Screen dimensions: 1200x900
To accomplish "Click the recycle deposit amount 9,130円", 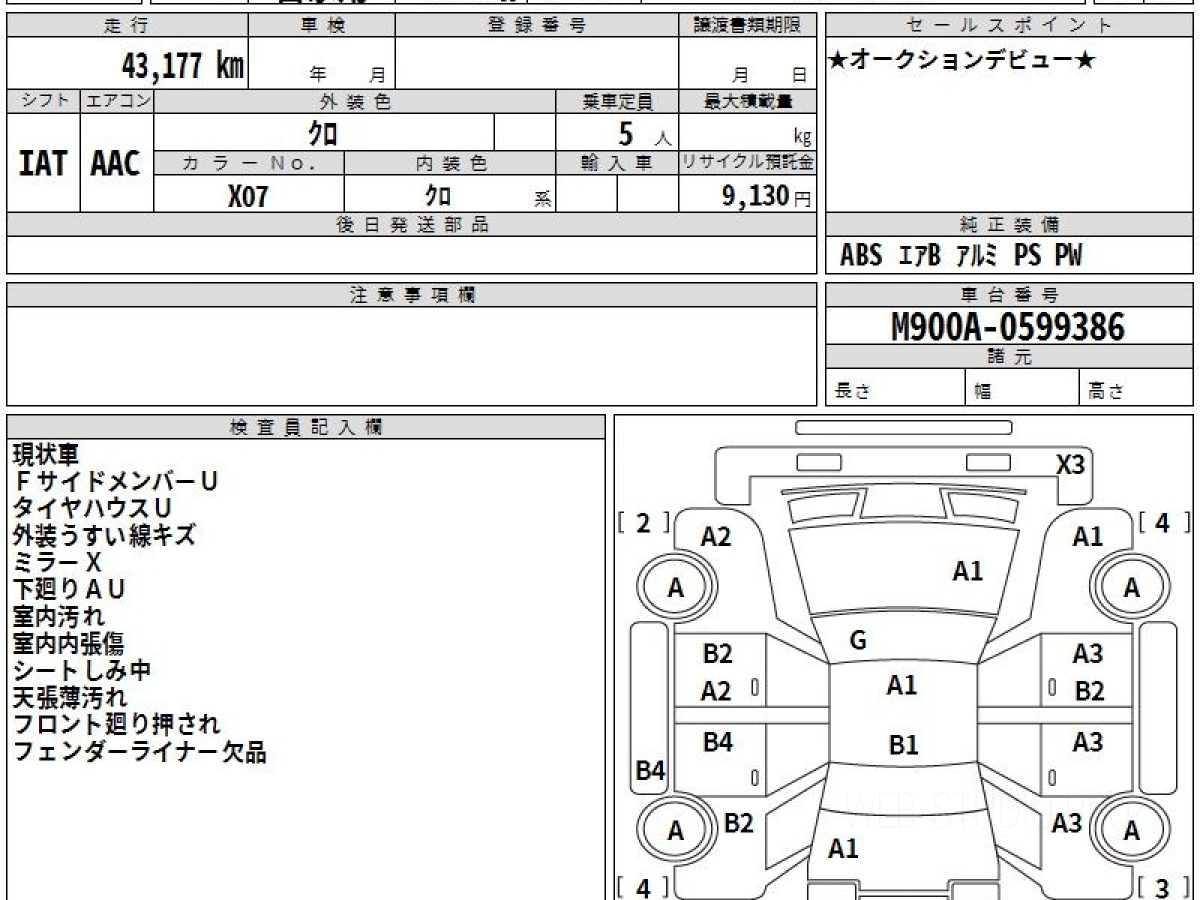I will 767,196.
